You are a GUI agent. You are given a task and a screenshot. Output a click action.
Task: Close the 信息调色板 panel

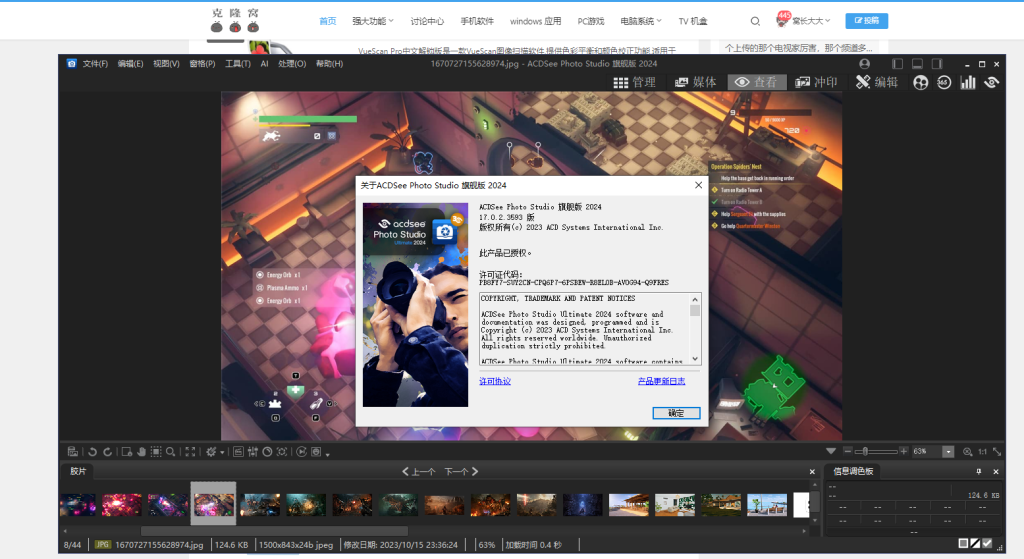tap(996, 471)
